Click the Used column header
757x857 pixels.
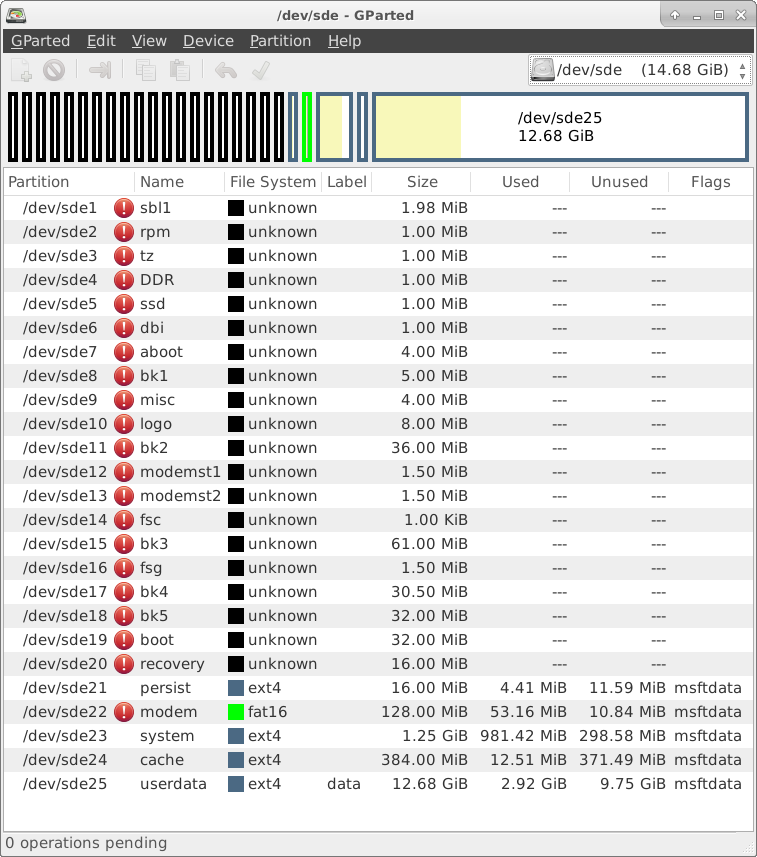click(520, 182)
